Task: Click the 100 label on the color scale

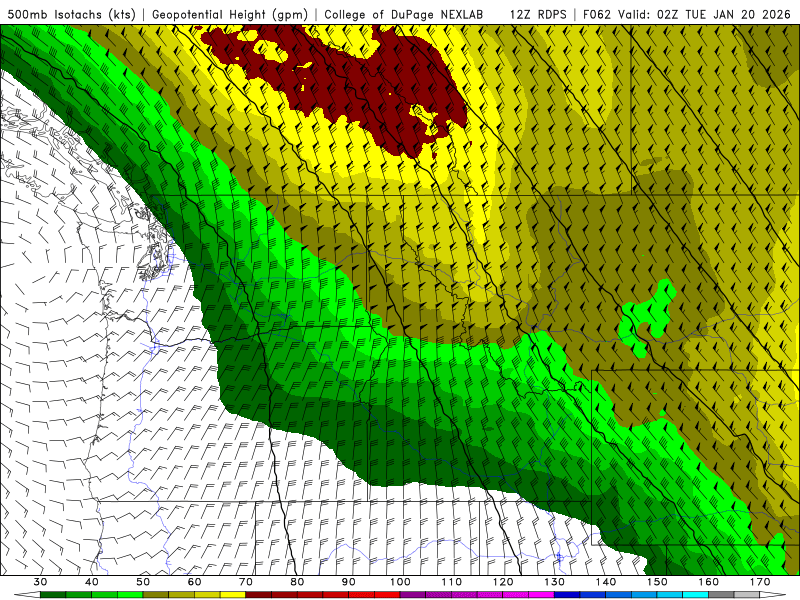Action: (401, 582)
